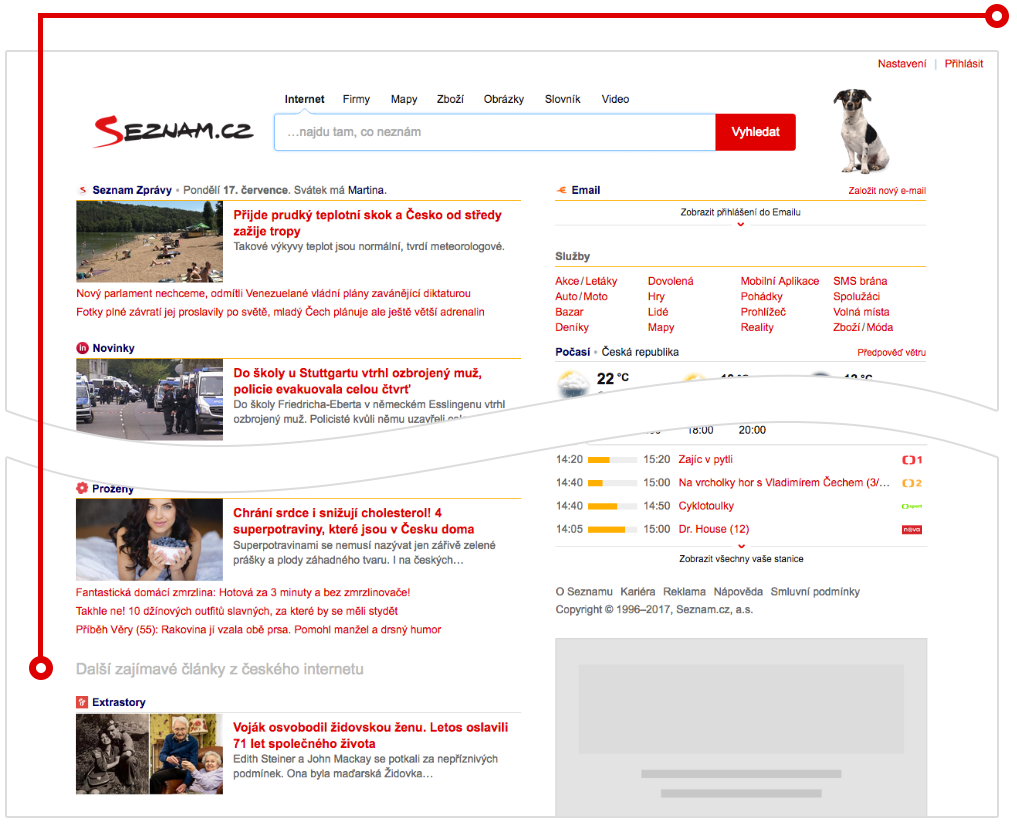Open the Pohádky service link
The image size is (1017, 830).
(x=761, y=296)
